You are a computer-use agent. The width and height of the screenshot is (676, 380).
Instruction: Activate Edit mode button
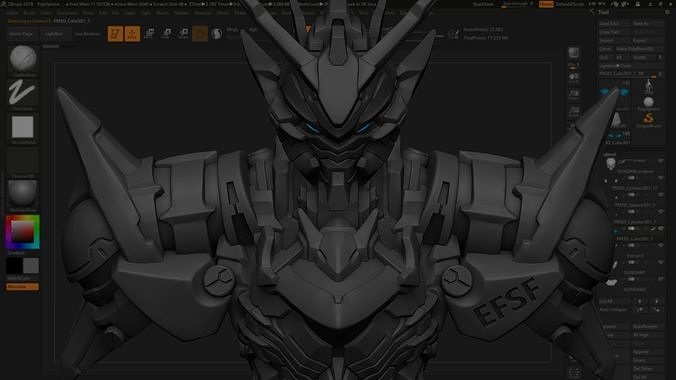point(115,34)
